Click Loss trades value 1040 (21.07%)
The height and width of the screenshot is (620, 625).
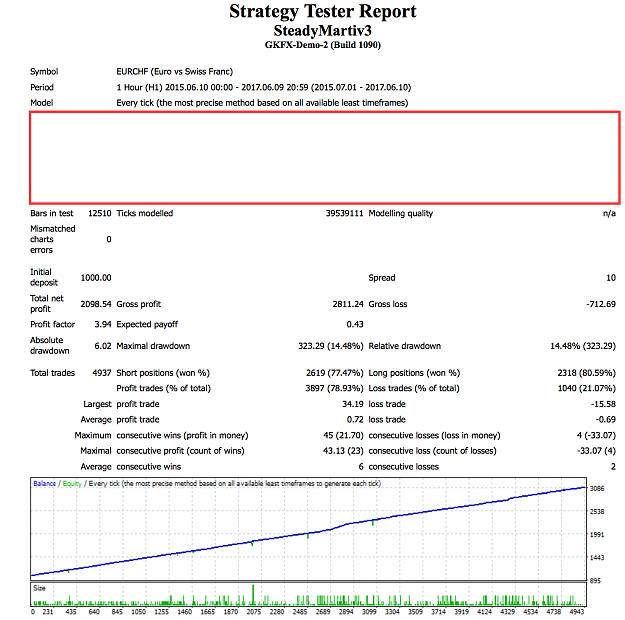[x=587, y=388]
